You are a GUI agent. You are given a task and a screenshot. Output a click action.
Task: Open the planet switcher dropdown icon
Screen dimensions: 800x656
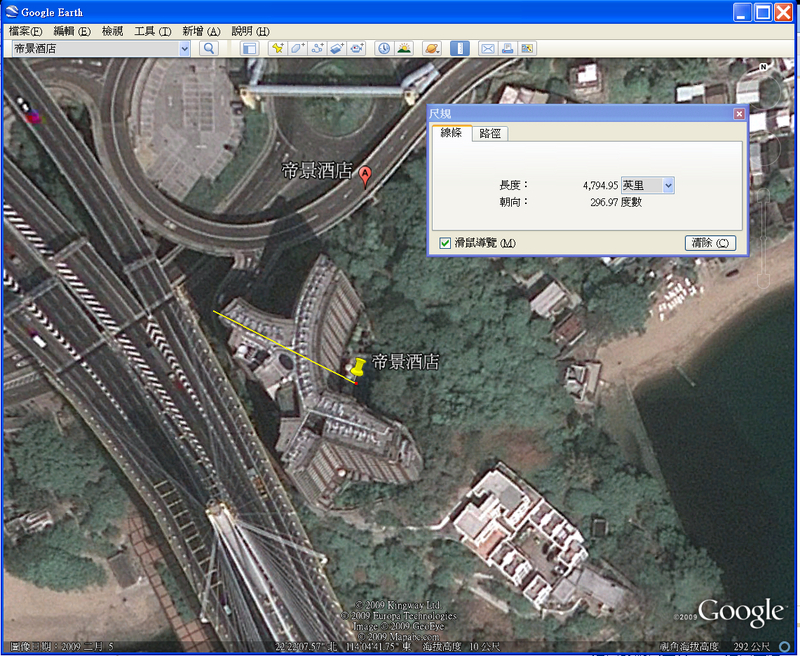432,48
